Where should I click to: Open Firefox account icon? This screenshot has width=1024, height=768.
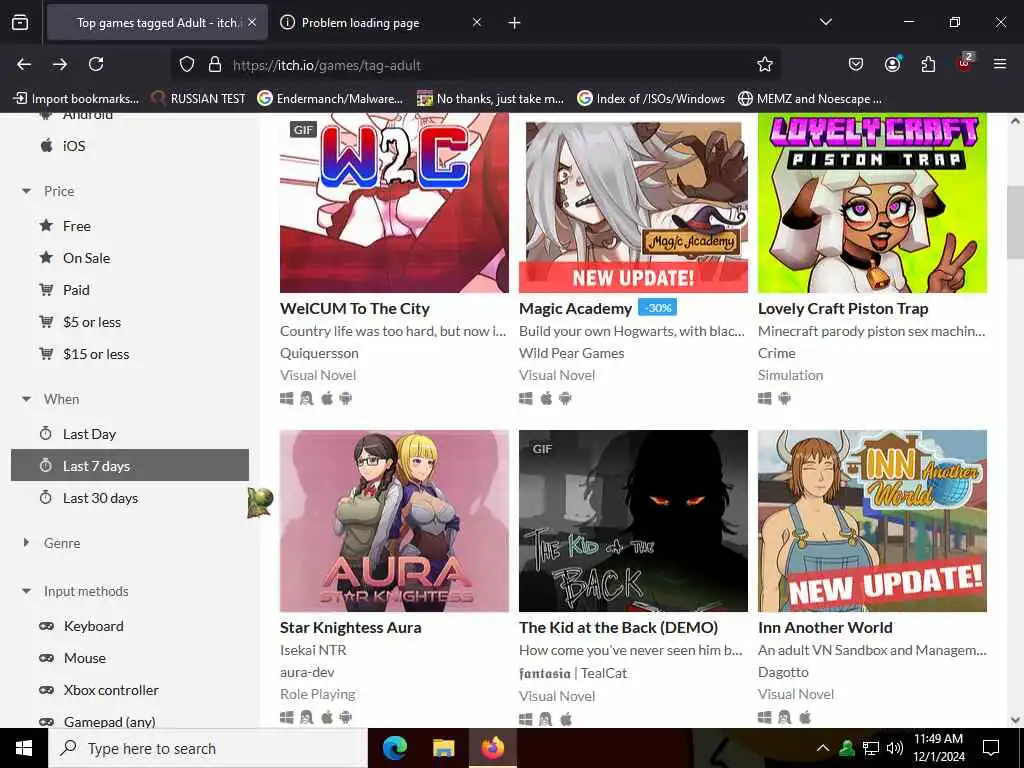(x=892, y=64)
